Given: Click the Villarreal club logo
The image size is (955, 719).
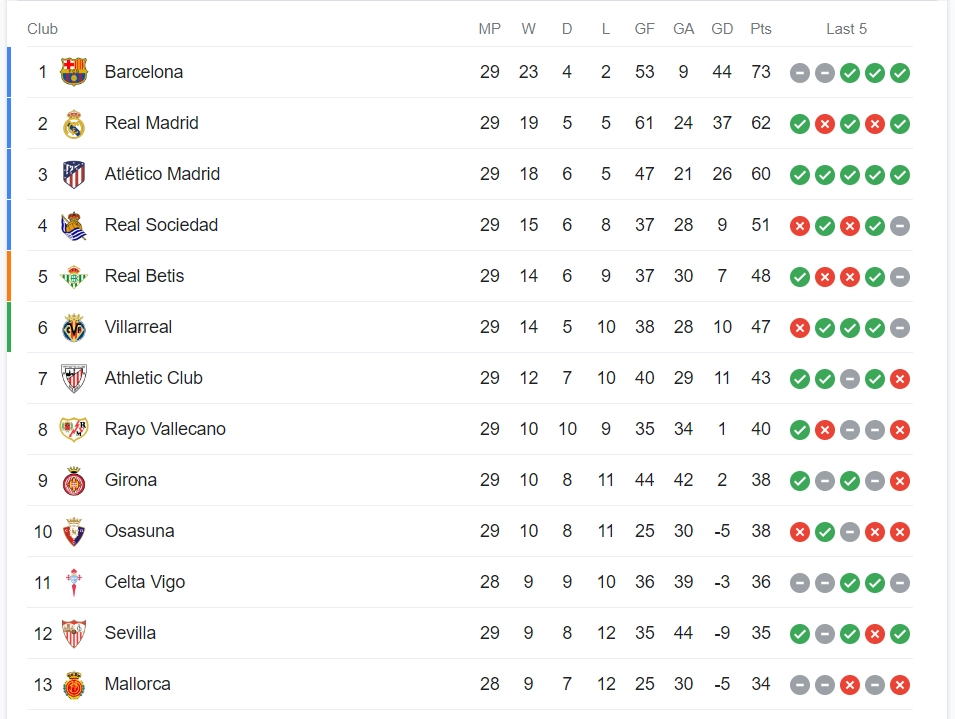Looking at the screenshot, I should click(75, 327).
